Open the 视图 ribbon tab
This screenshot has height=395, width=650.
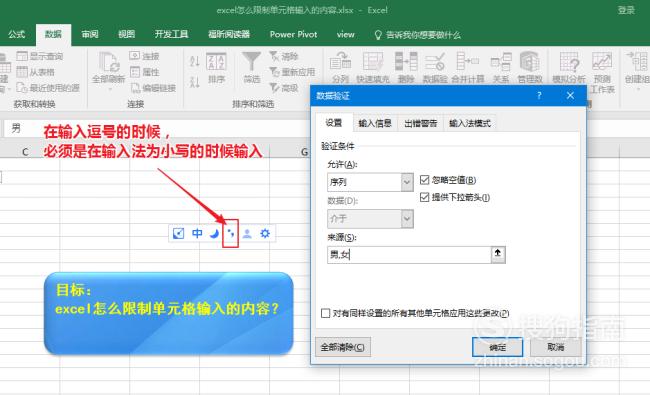click(x=126, y=34)
